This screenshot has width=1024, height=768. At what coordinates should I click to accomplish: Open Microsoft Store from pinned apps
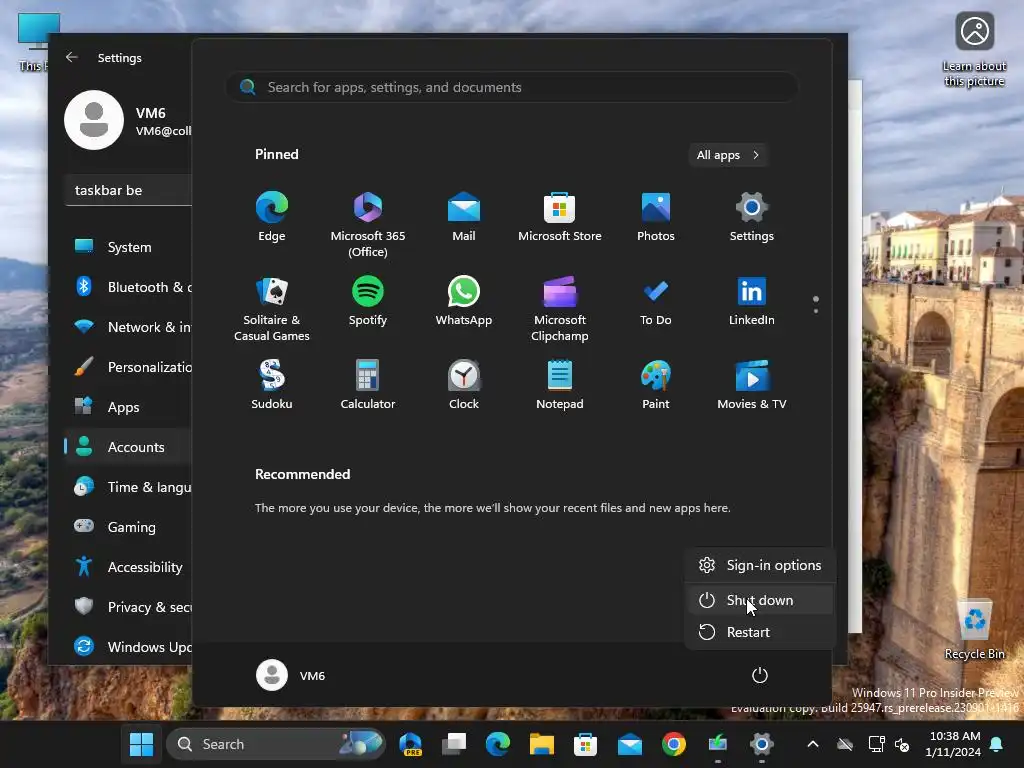[560, 217]
